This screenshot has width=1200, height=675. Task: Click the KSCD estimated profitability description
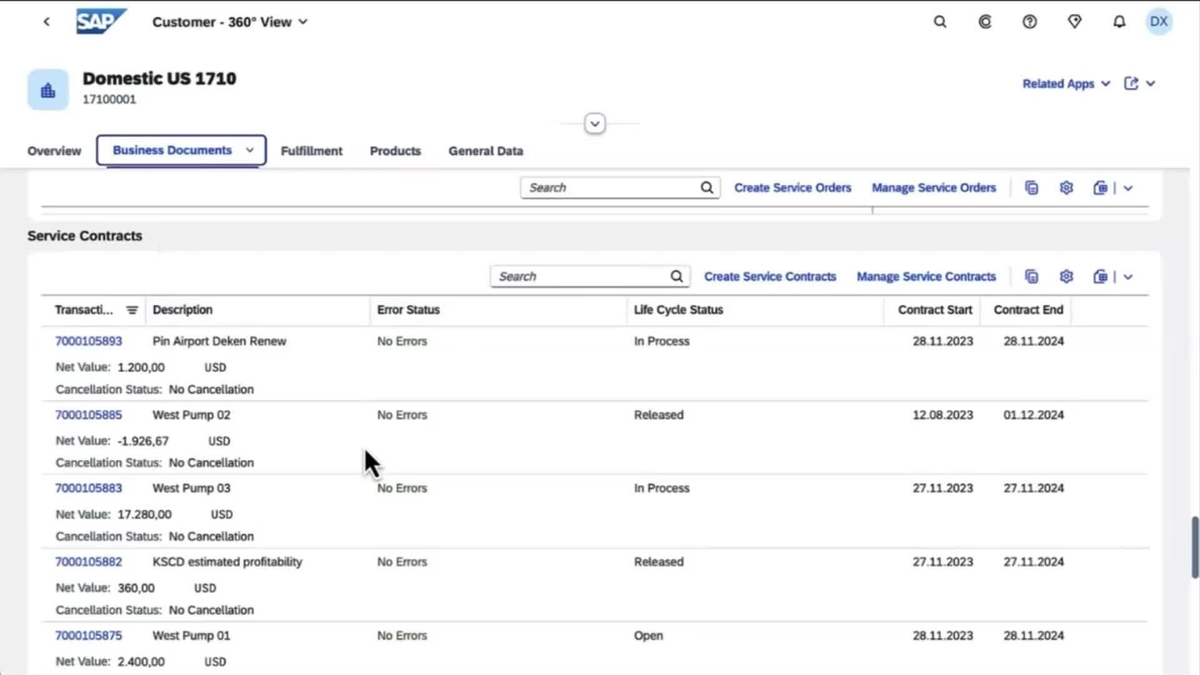[227, 562]
